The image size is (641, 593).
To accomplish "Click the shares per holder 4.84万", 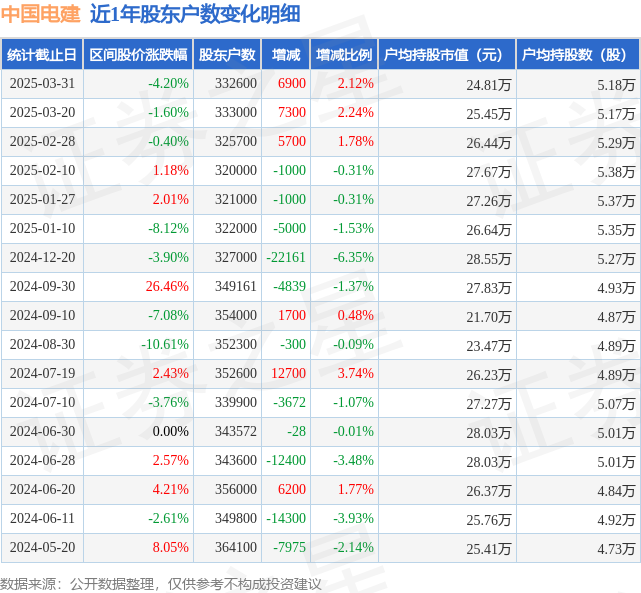I will tap(616, 491).
